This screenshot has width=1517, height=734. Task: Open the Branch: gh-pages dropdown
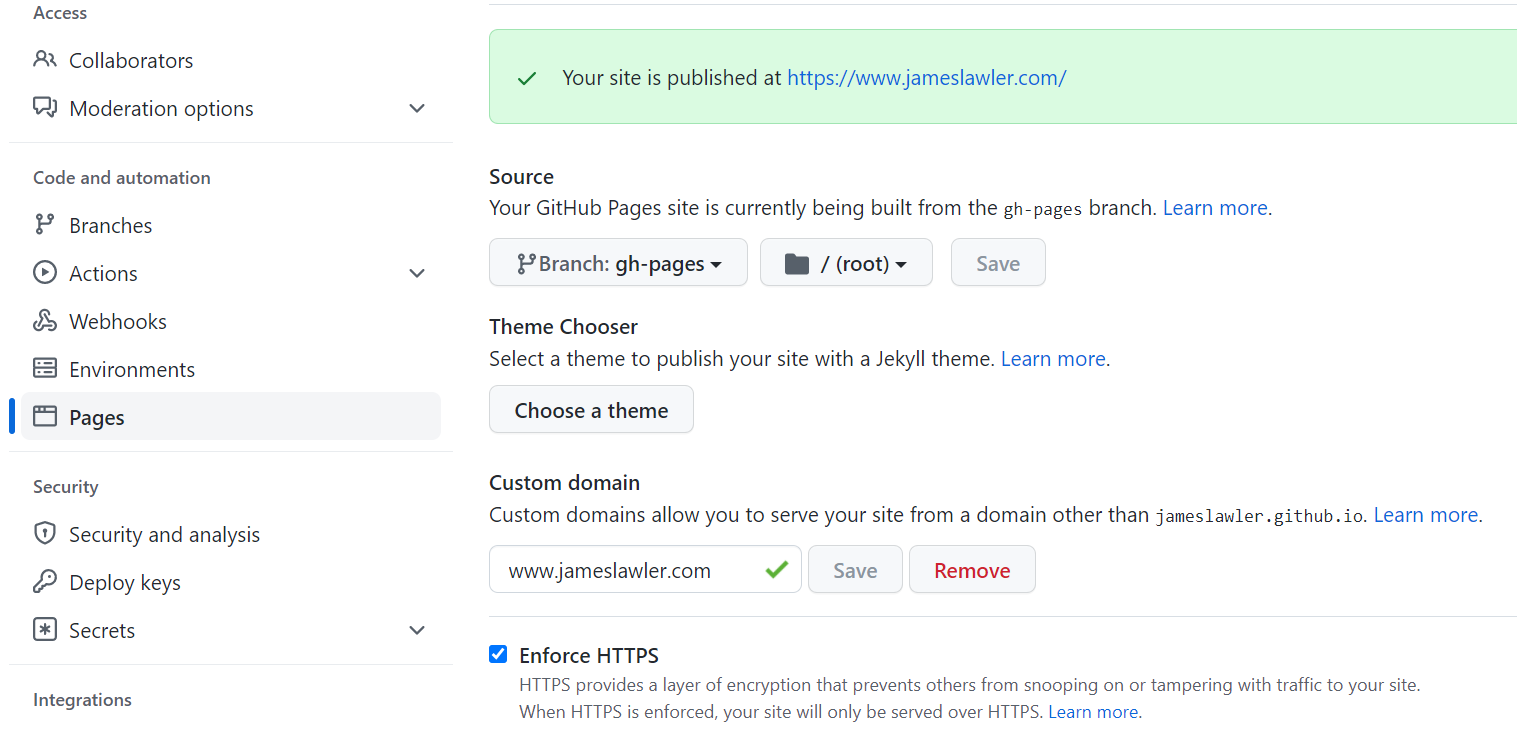[618, 262]
